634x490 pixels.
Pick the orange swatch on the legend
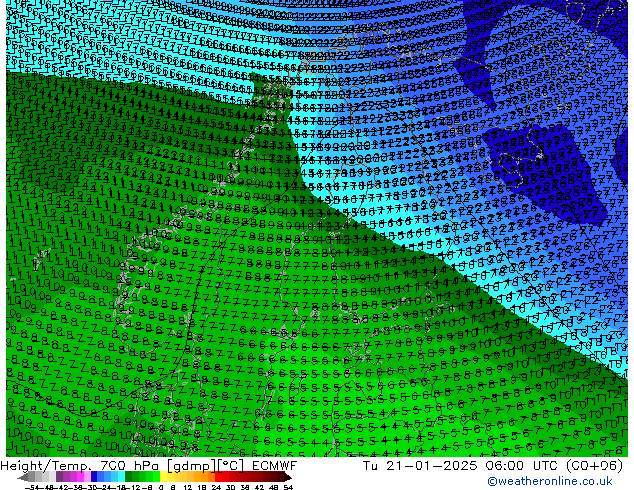(x=205, y=476)
